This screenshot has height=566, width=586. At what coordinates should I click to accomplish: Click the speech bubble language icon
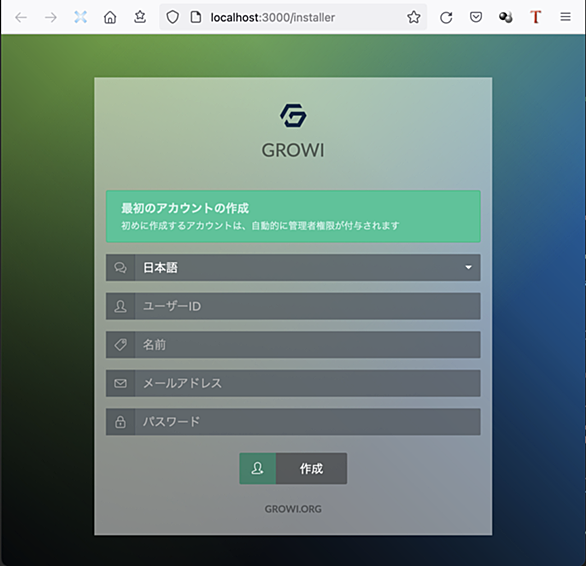coord(120,268)
